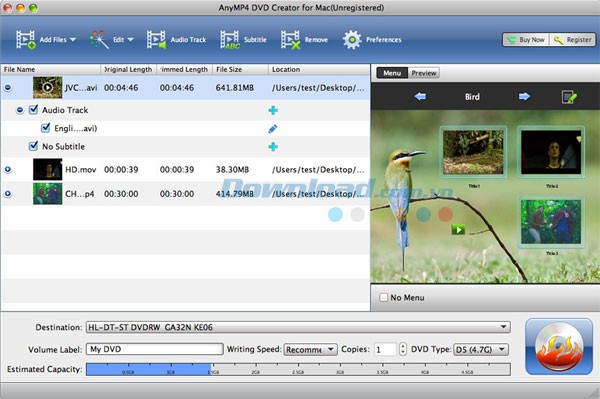
Task: Uncheck the Audio Track checkbox
Action: click(x=34, y=109)
